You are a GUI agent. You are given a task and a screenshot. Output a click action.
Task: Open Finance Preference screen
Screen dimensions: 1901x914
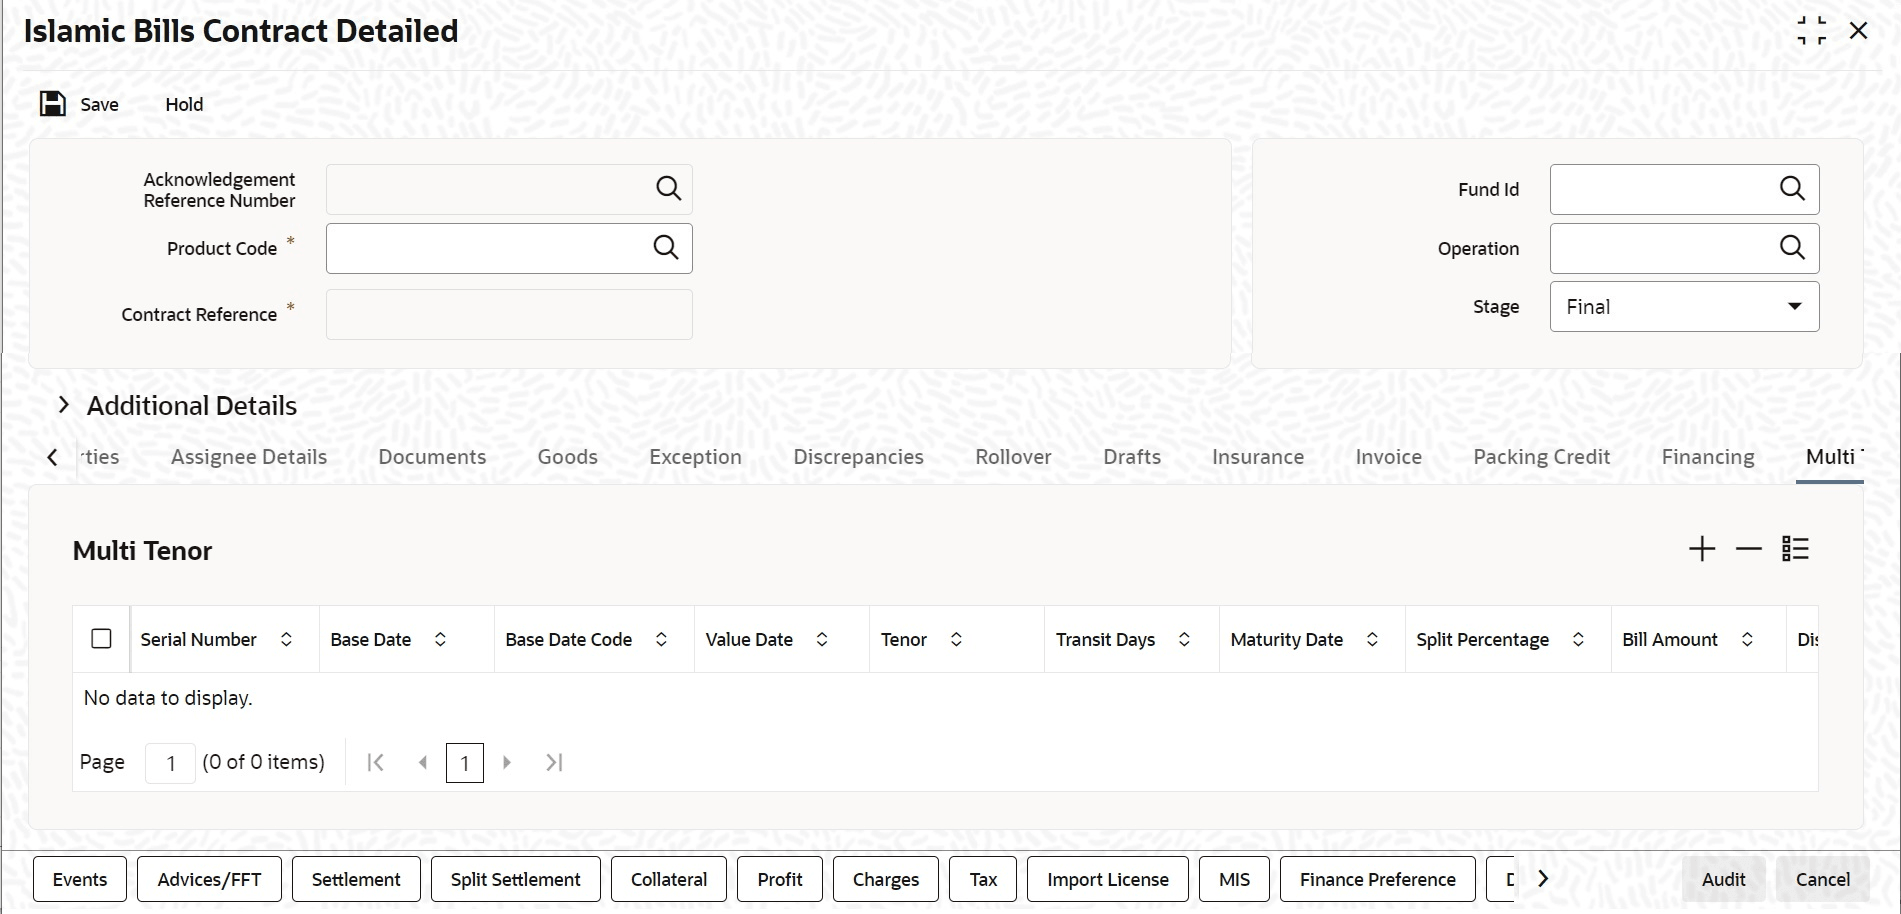[1378, 879]
